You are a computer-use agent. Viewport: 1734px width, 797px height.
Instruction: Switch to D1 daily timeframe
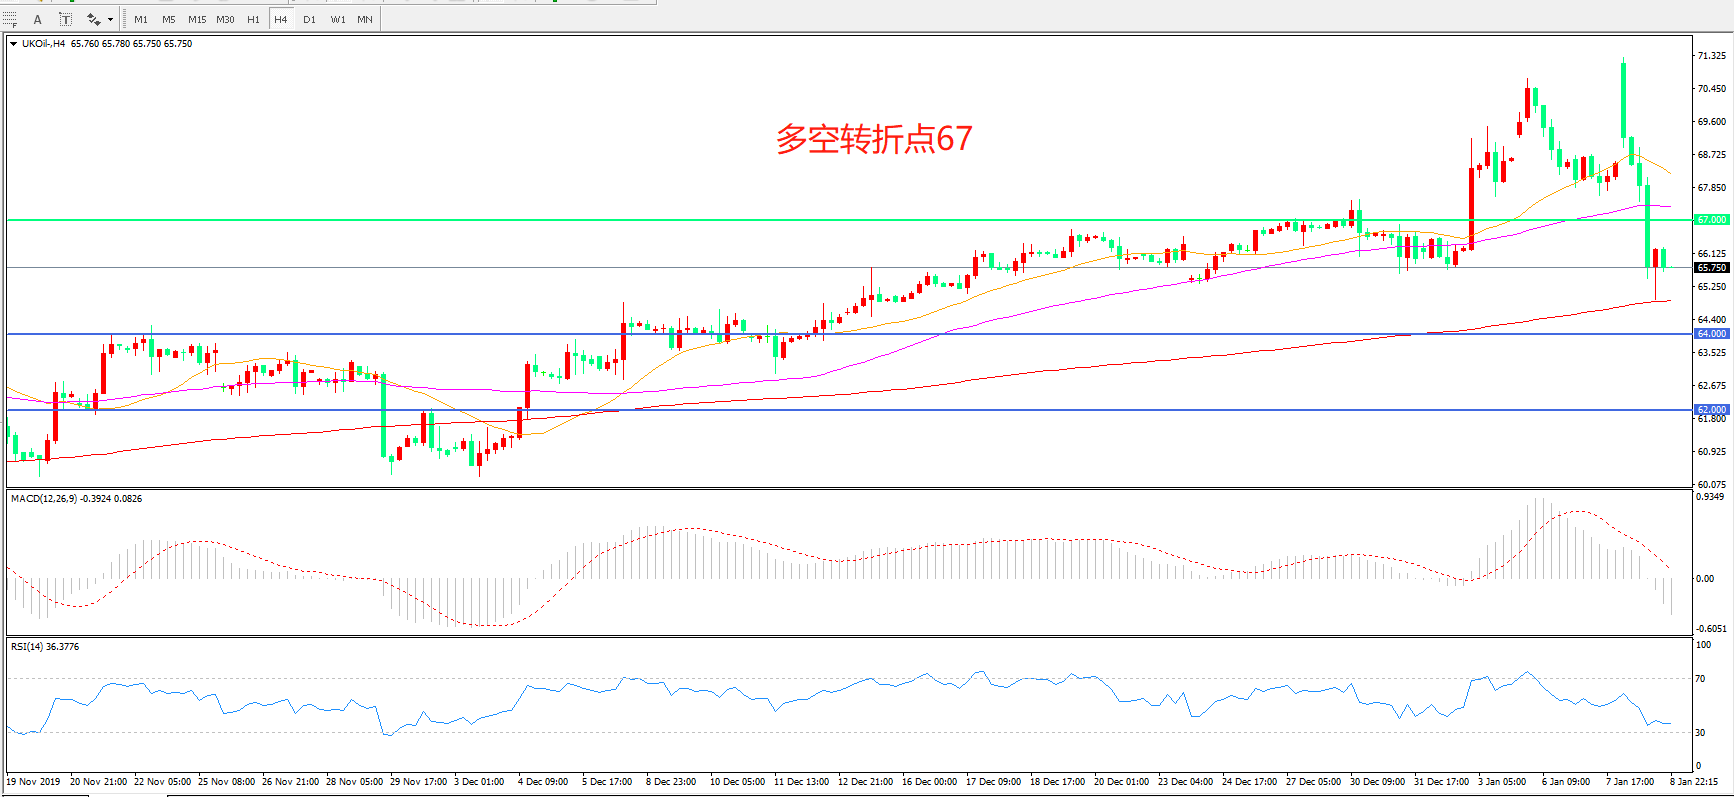click(x=309, y=19)
